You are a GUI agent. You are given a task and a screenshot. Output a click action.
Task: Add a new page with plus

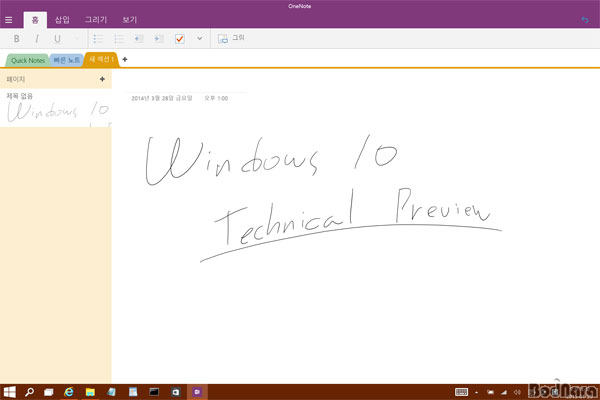[x=102, y=79]
